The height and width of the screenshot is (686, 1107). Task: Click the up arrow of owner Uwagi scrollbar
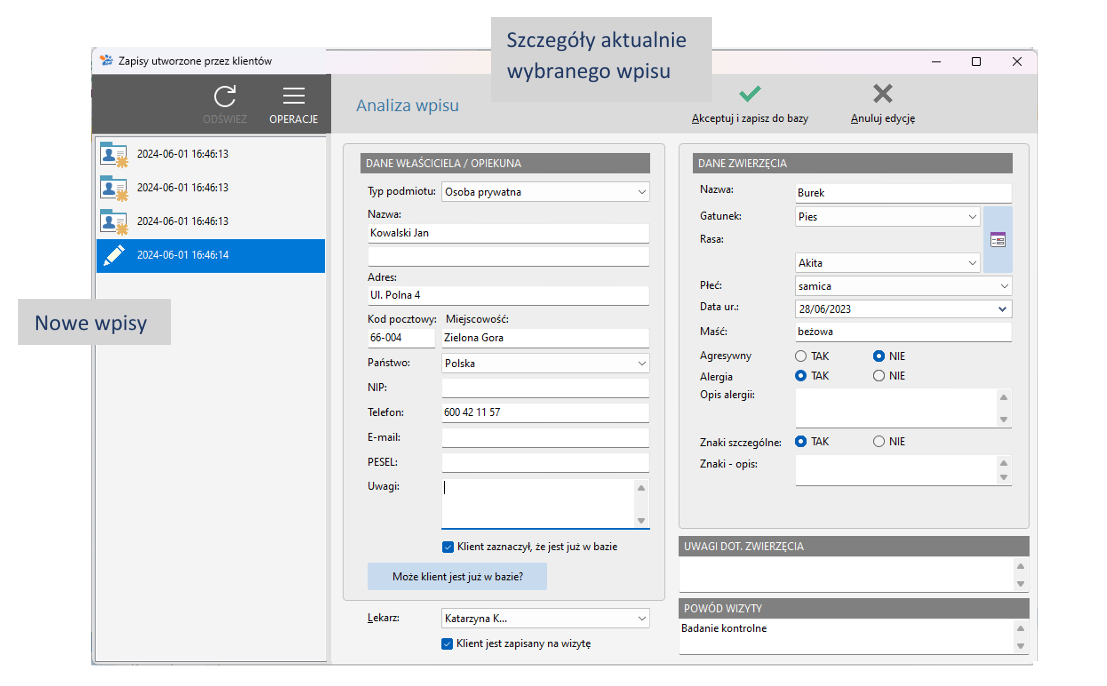641,488
